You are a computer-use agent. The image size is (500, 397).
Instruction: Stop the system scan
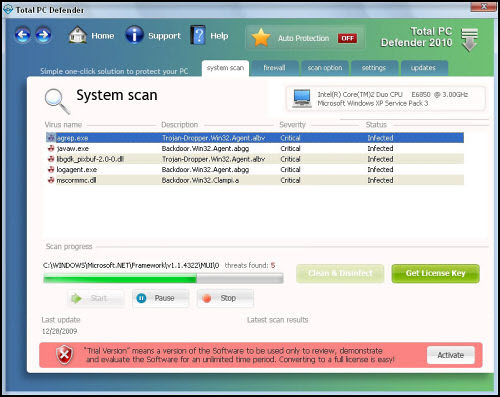(225, 298)
